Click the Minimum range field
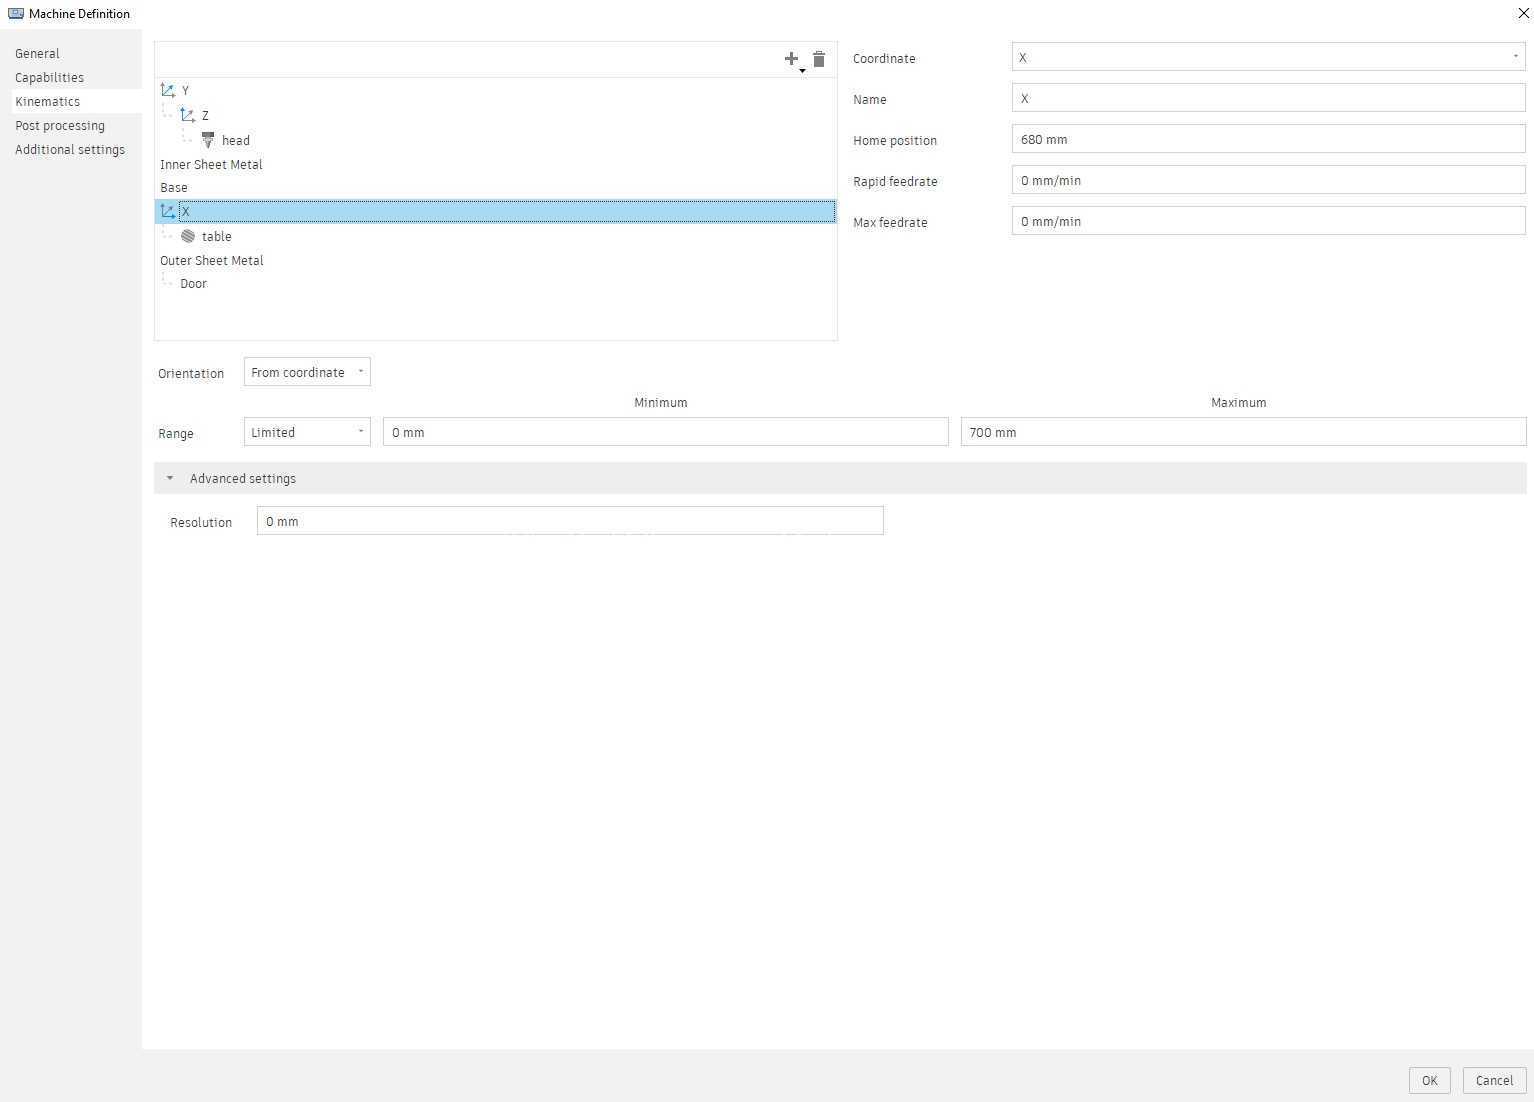The width and height of the screenshot is (1534, 1102). [665, 432]
